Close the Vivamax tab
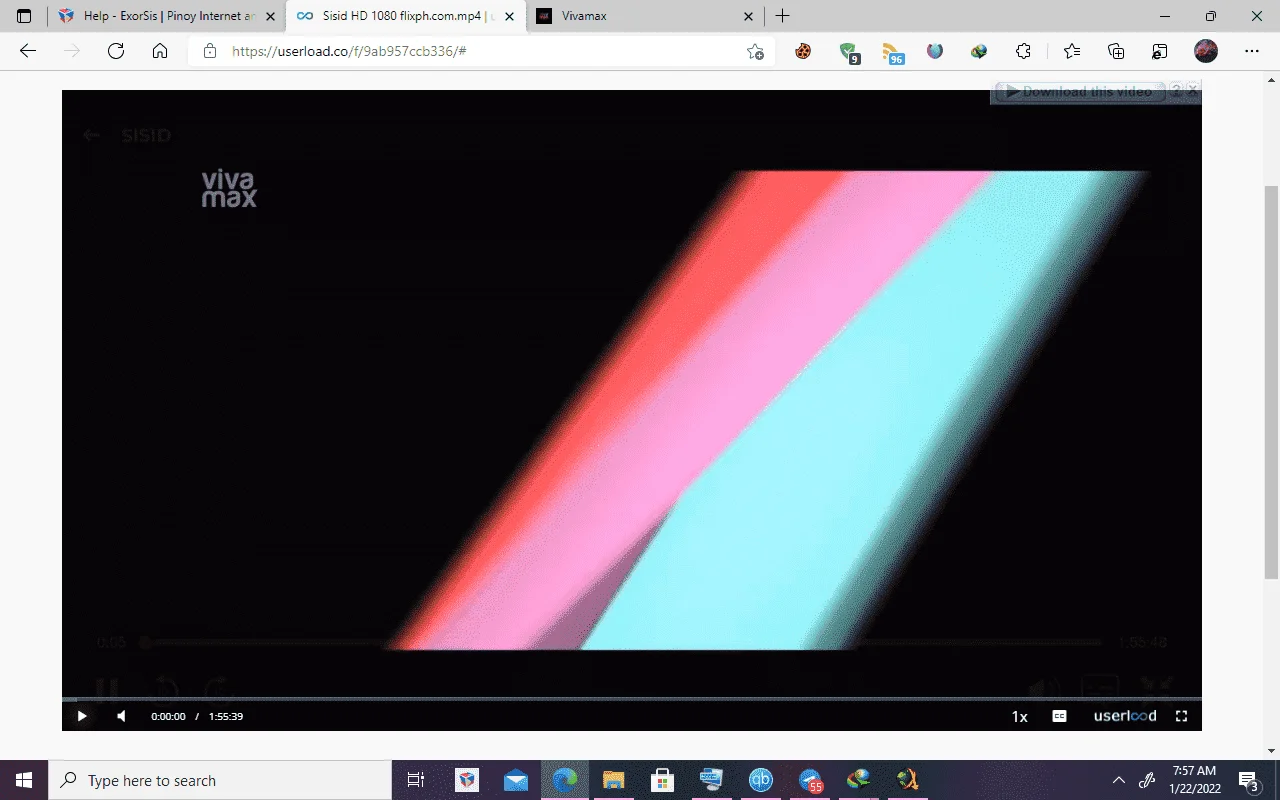Viewport: 1280px width, 800px height. point(749,16)
